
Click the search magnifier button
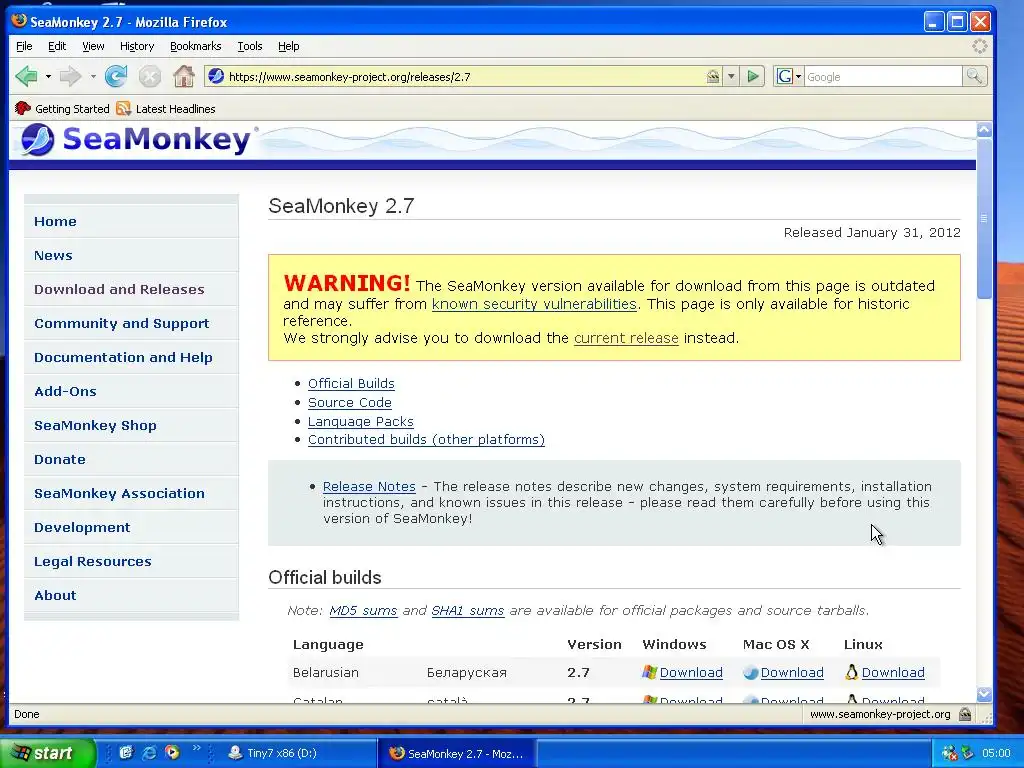tap(974, 76)
